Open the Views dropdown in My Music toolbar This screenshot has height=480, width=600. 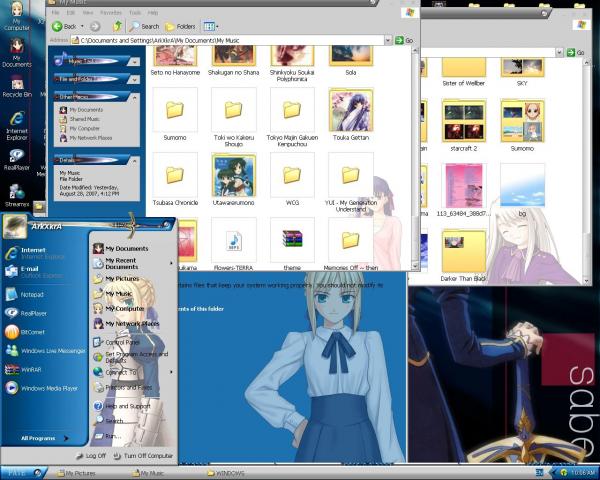210,26
